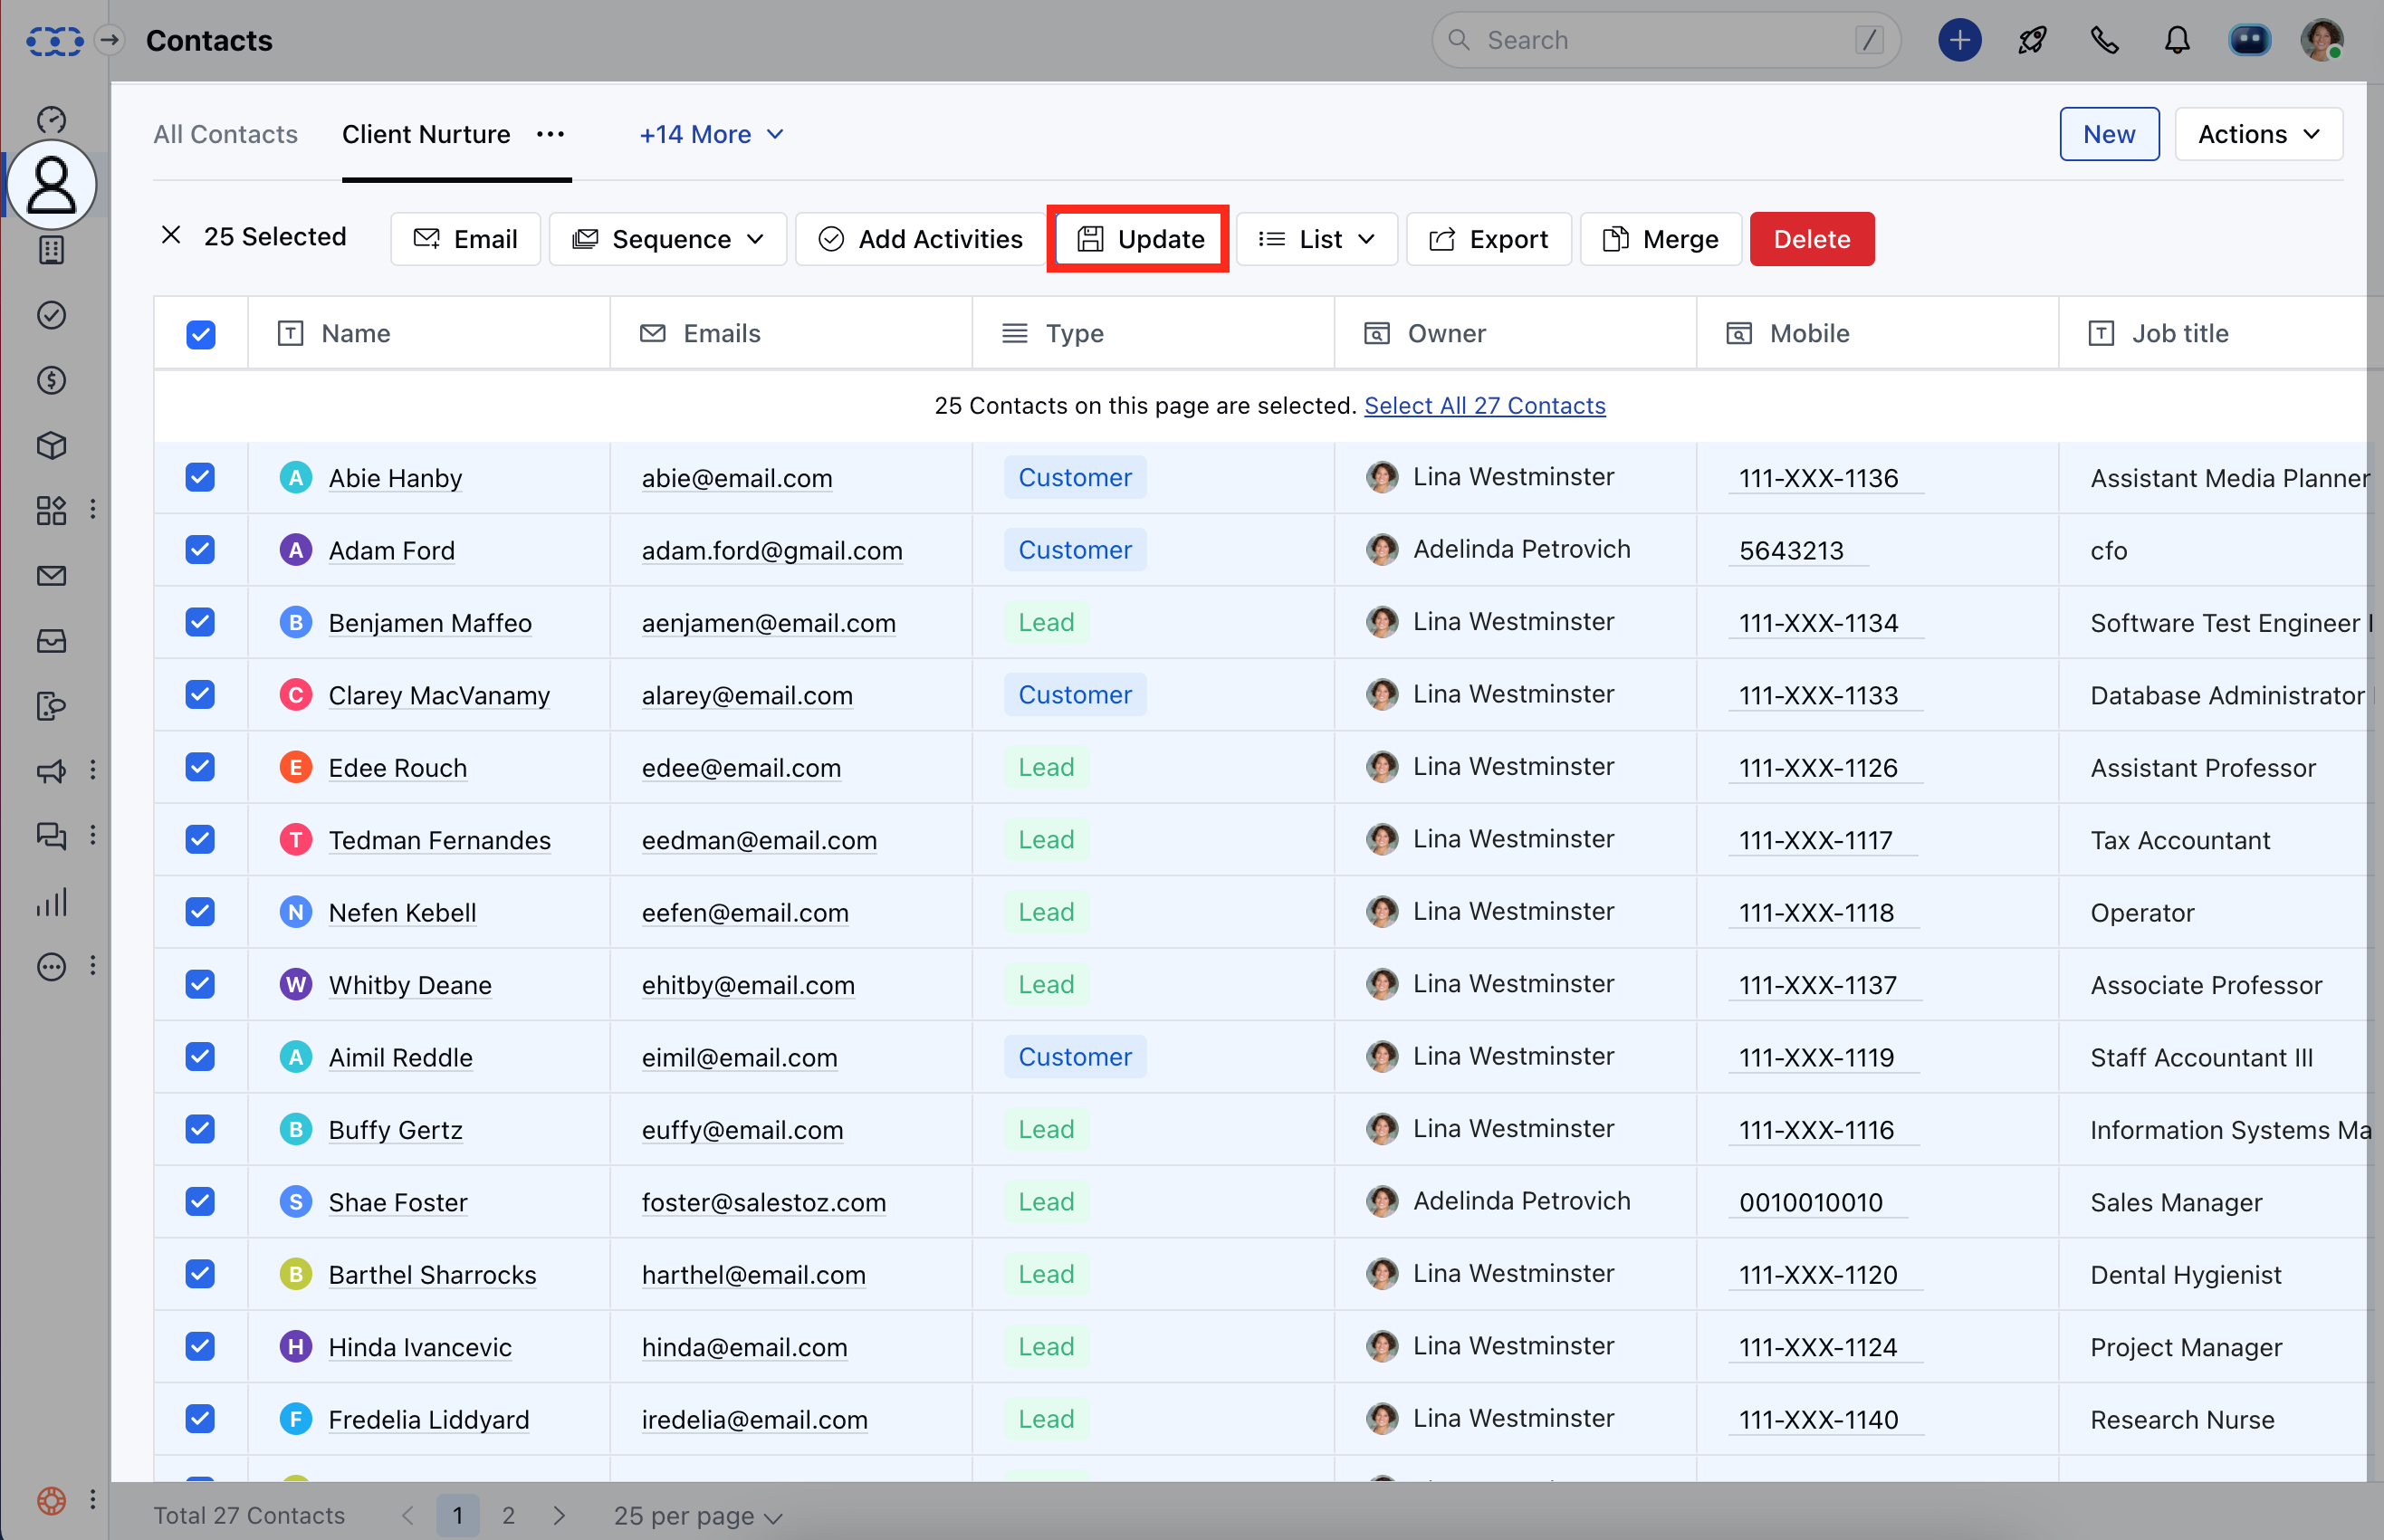This screenshot has height=1540, width=2384.
Task: Click the rocket icon in top bar
Action: click(x=2032, y=40)
